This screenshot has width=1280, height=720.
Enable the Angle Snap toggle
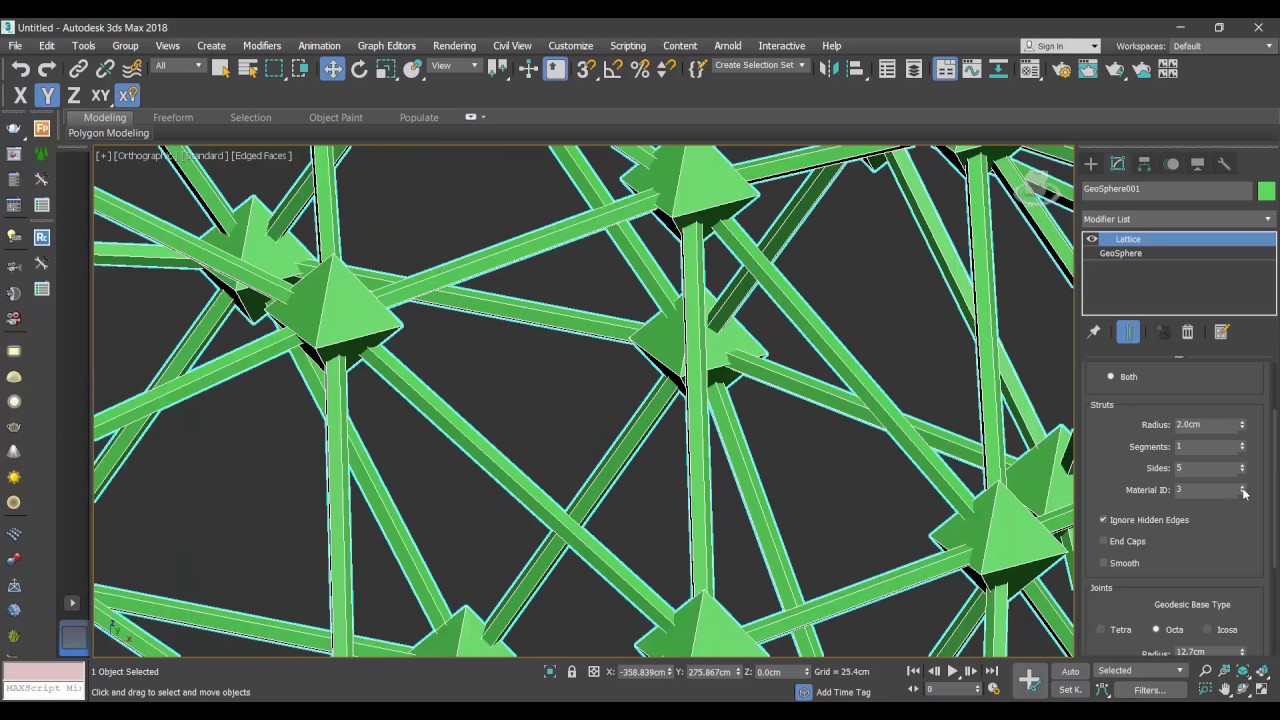click(613, 69)
